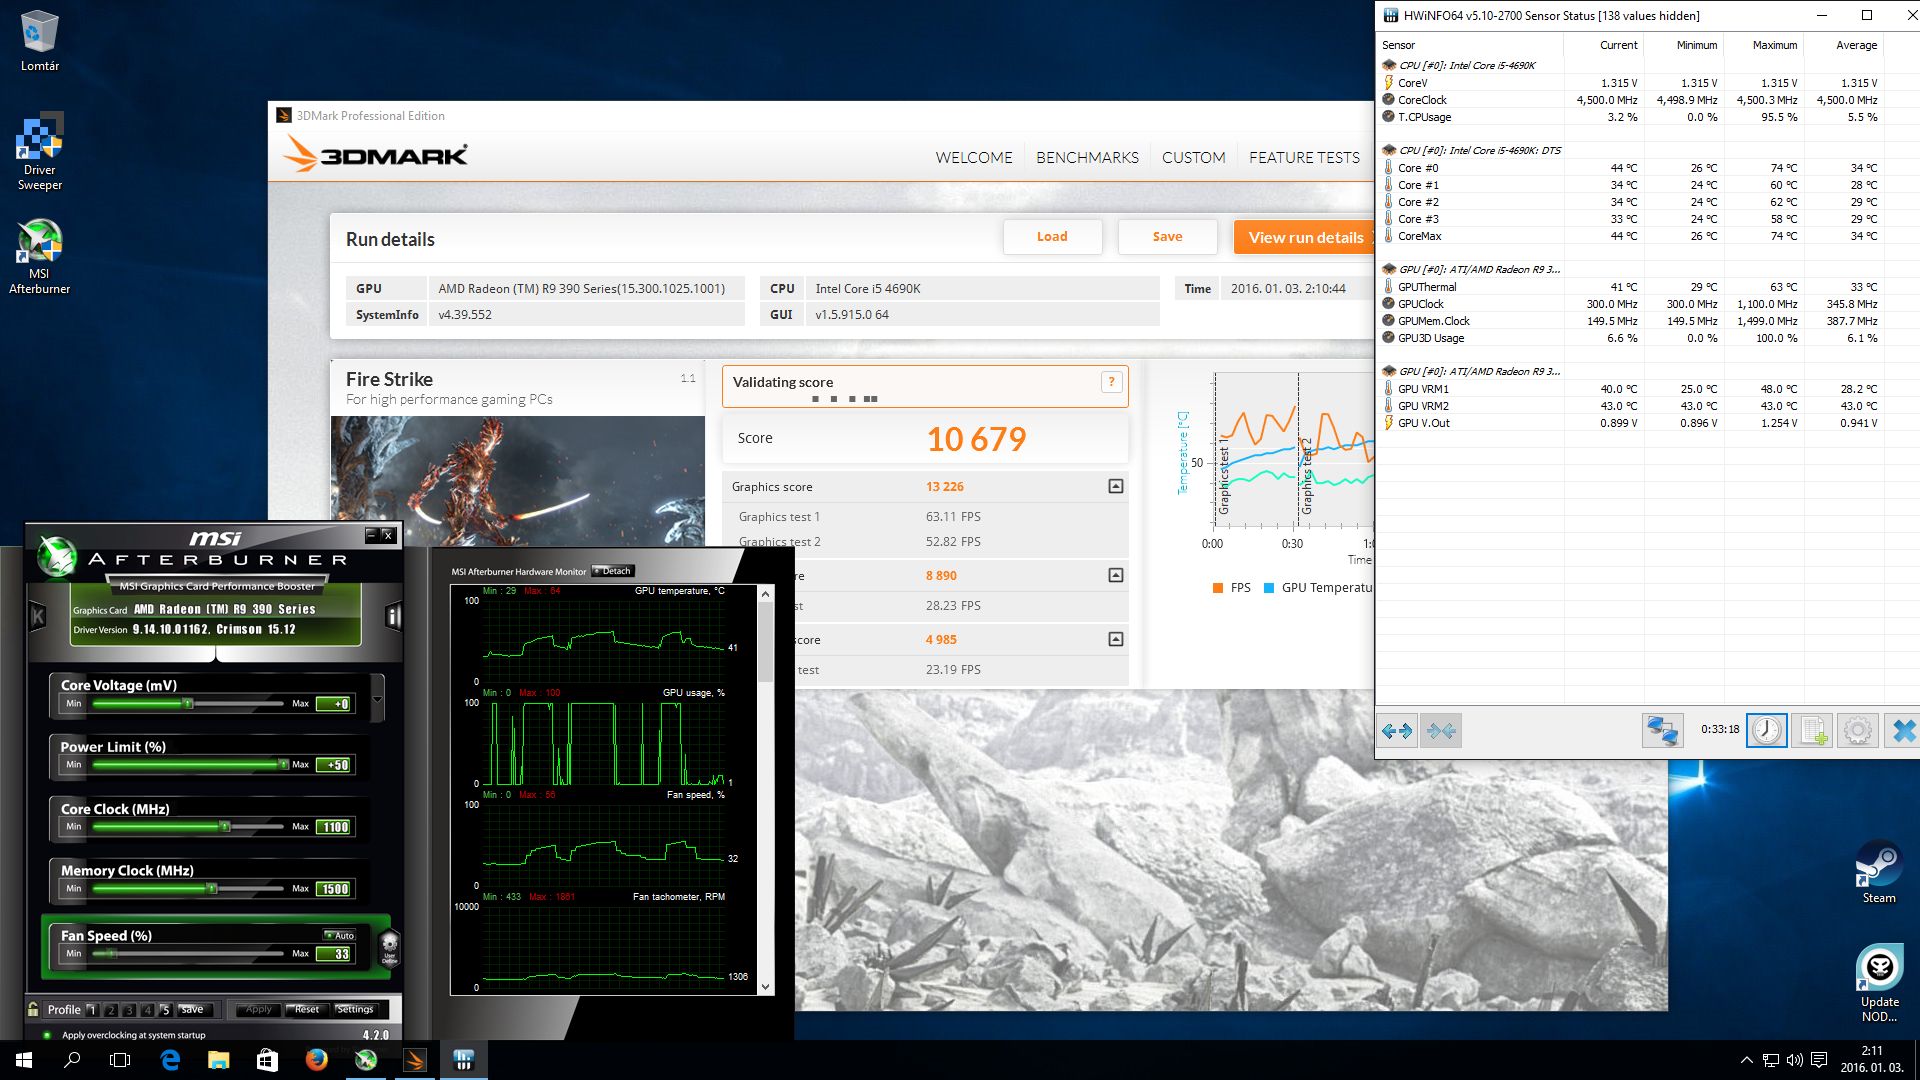Show hidden system tray icons chevron

1746,1060
